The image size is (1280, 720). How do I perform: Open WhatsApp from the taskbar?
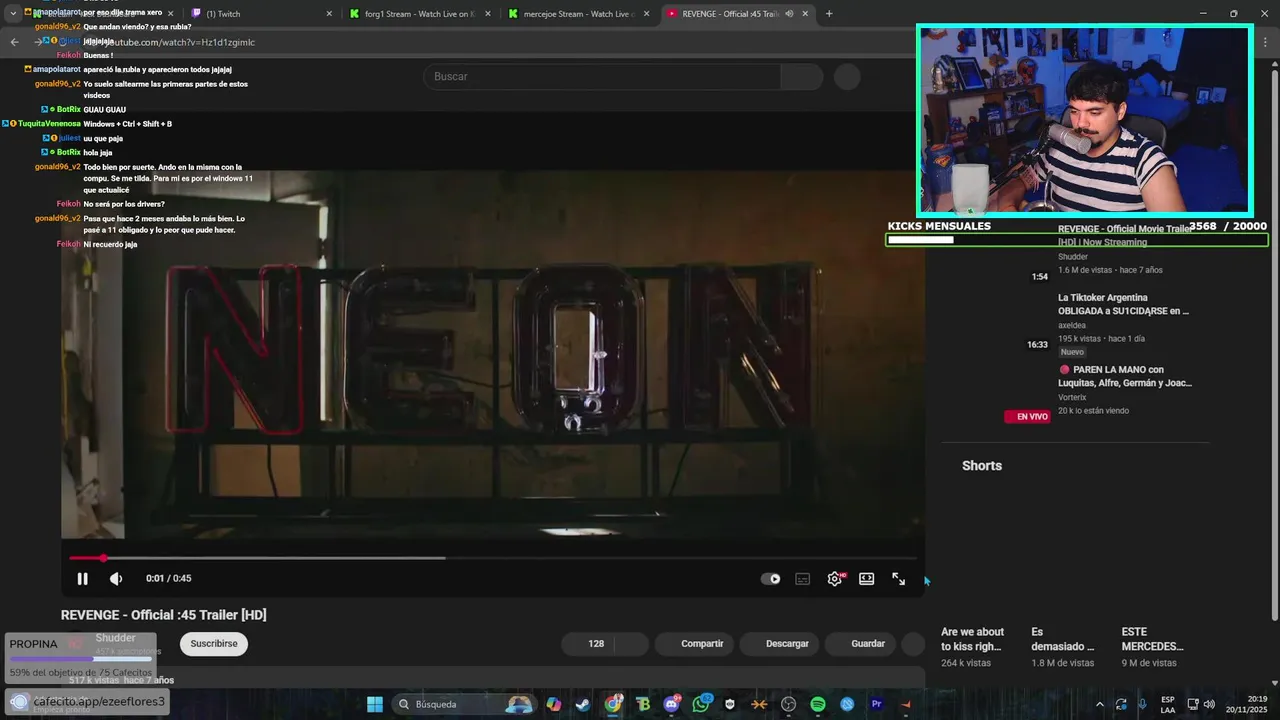click(x=701, y=704)
